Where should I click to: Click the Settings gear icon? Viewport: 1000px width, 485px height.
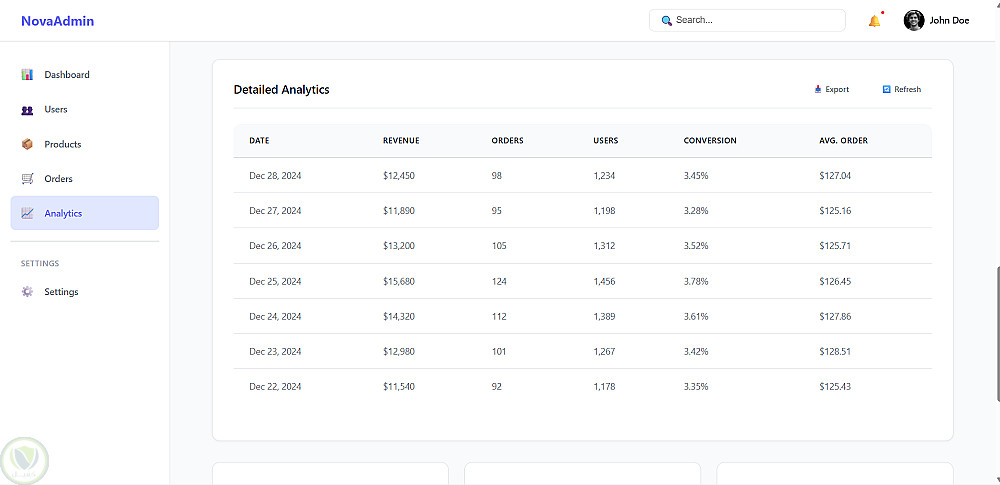(27, 292)
